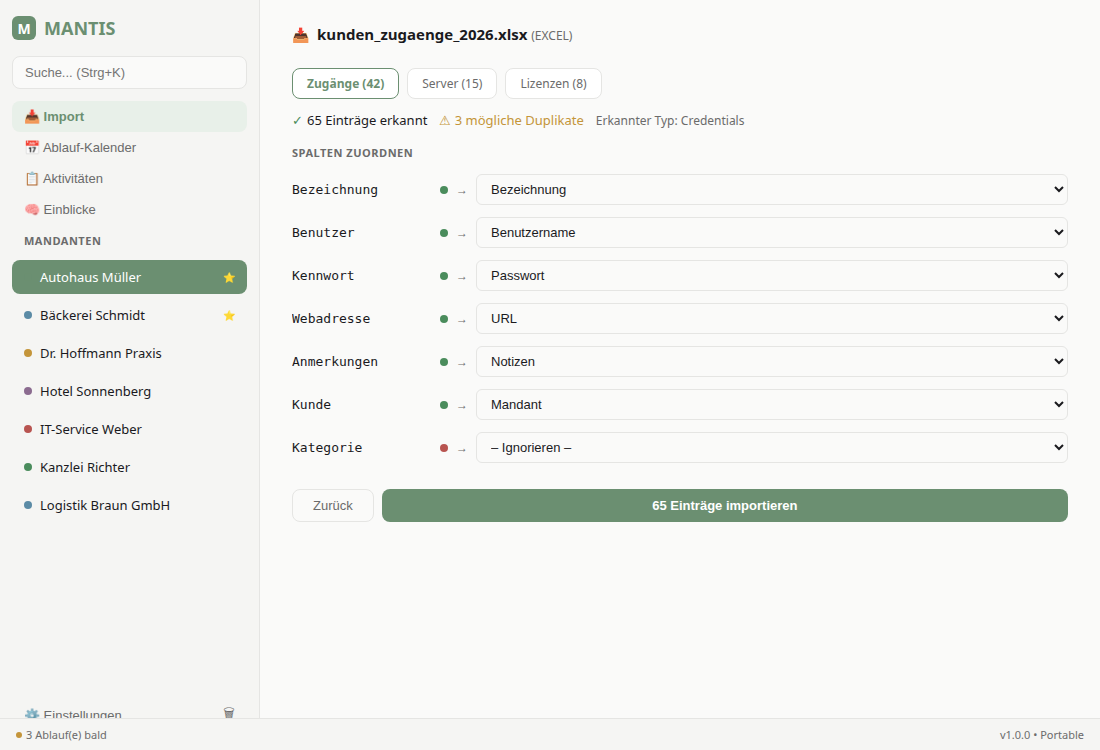Toggle favorite star for Bäckerei Schmidt
The width and height of the screenshot is (1100, 750).
(229, 316)
